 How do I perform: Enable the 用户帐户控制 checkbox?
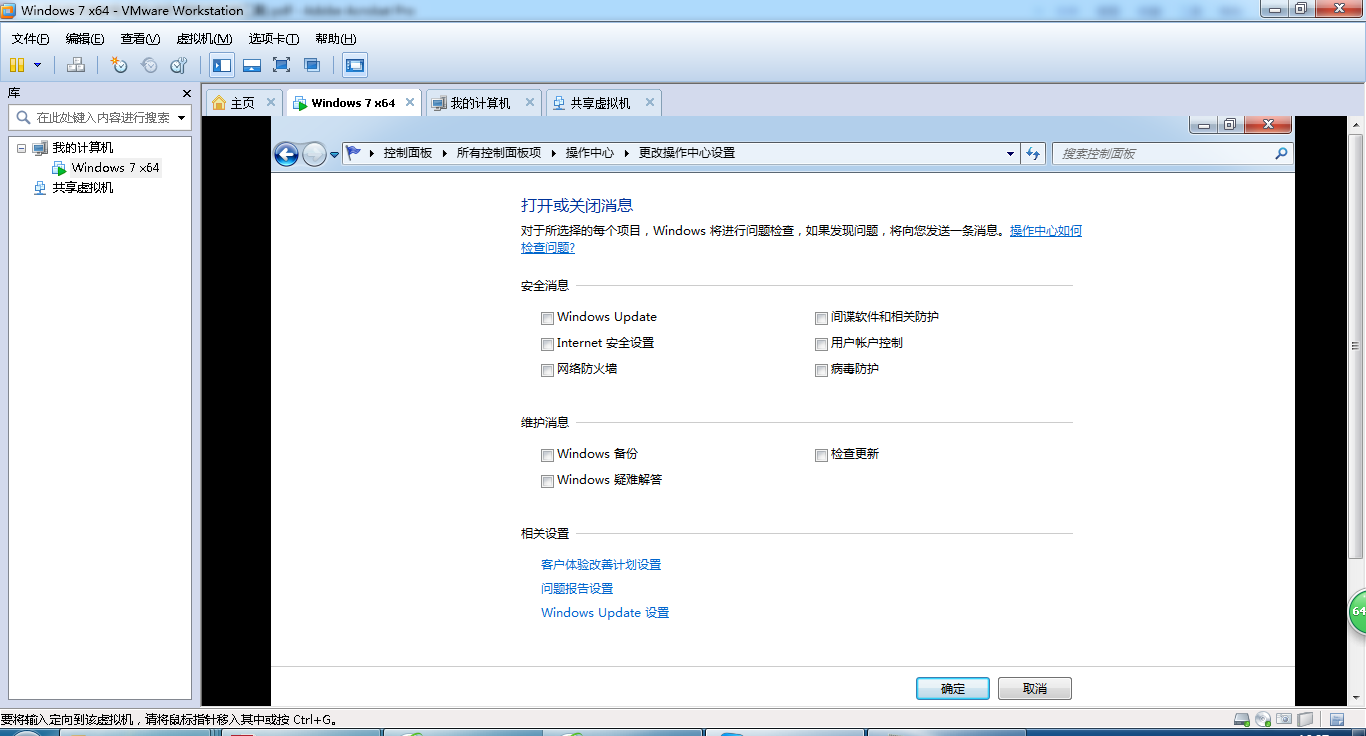(x=821, y=344)
